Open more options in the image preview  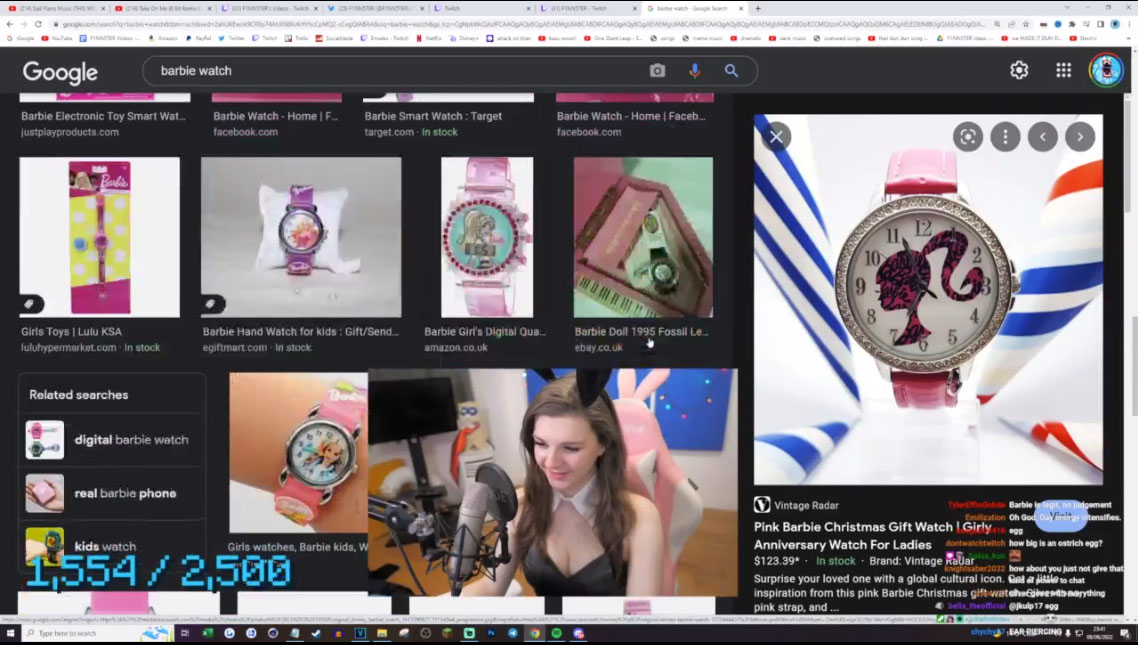(1005, 136)
